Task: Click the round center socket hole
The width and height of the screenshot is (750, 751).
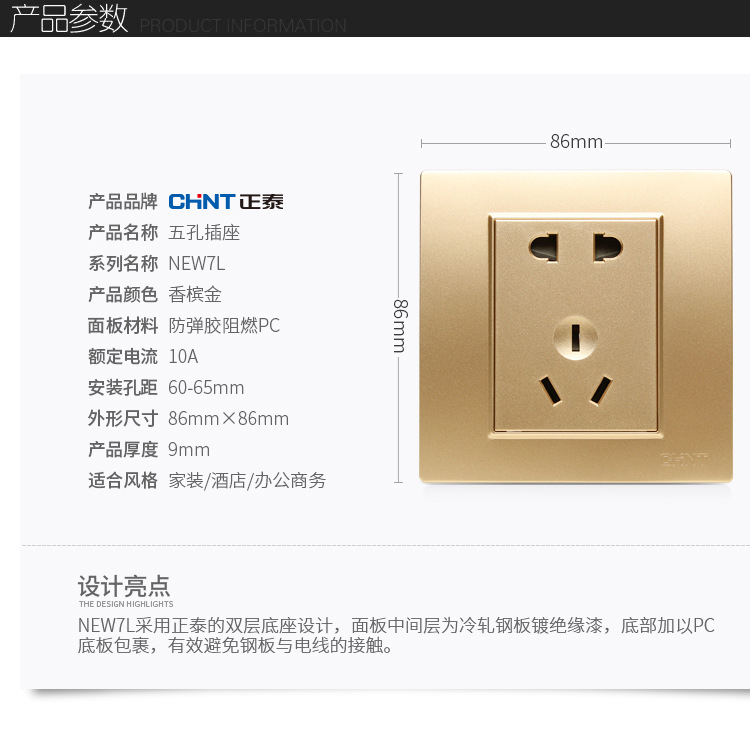Action: [x=576, y=338]
